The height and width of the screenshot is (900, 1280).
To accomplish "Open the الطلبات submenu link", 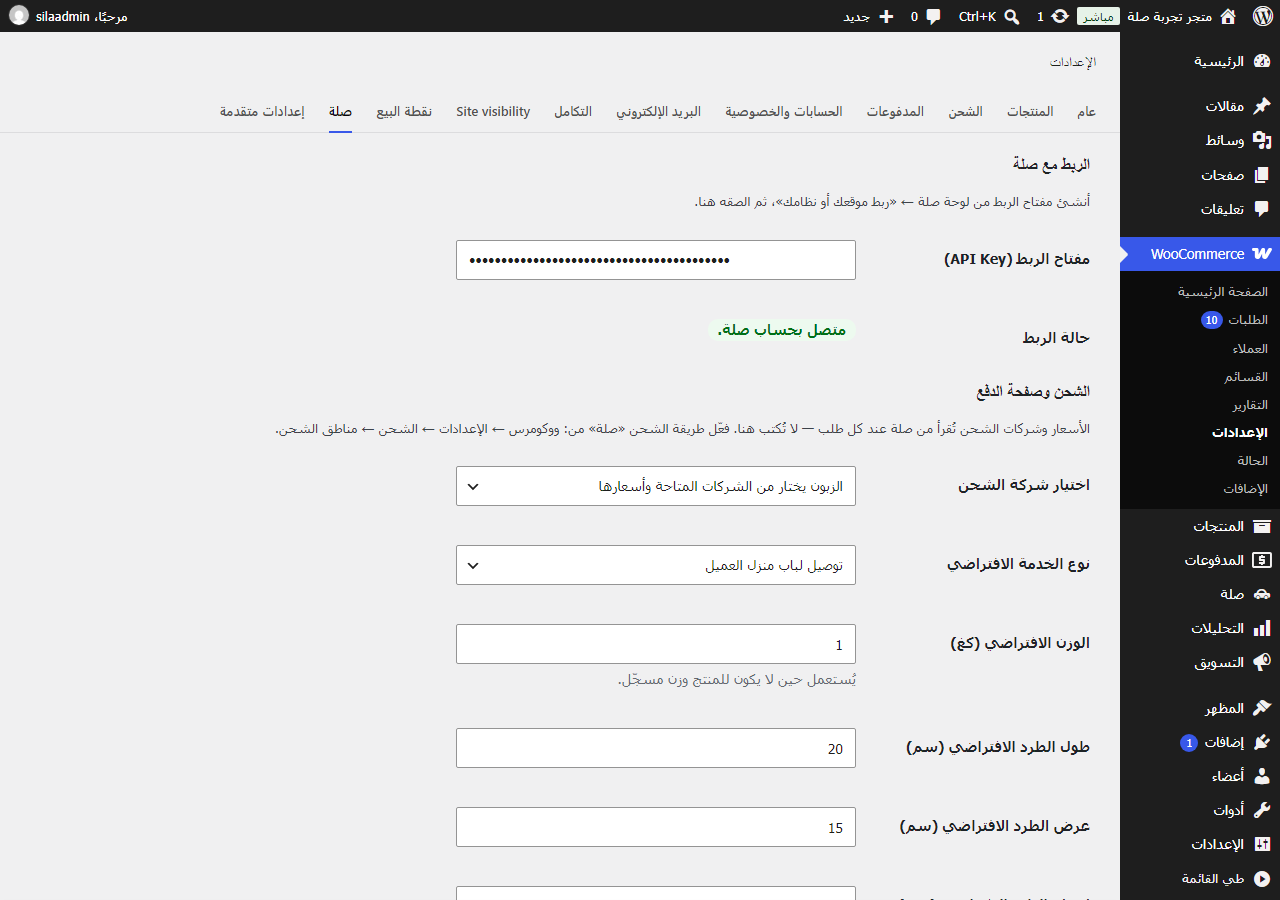I will [x=1248, y=320].
